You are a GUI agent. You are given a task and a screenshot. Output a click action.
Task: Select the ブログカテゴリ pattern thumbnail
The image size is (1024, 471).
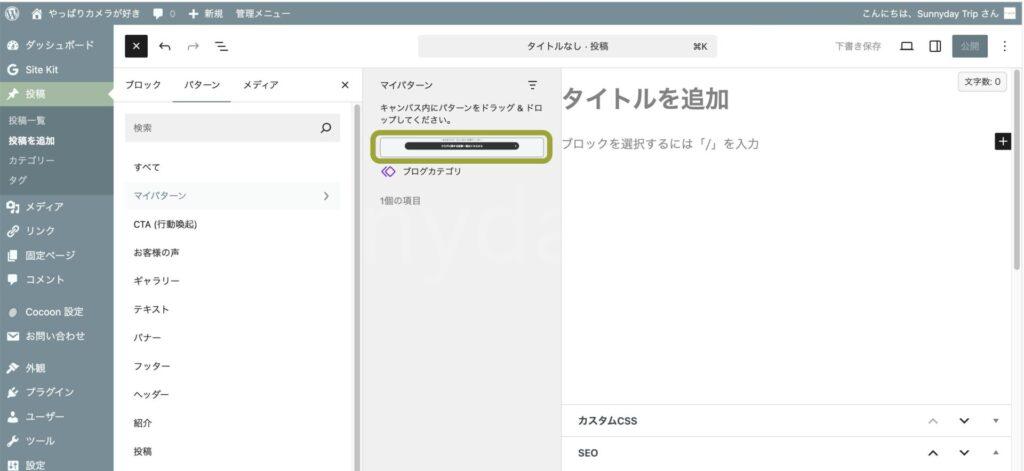[x=461, y=146]
